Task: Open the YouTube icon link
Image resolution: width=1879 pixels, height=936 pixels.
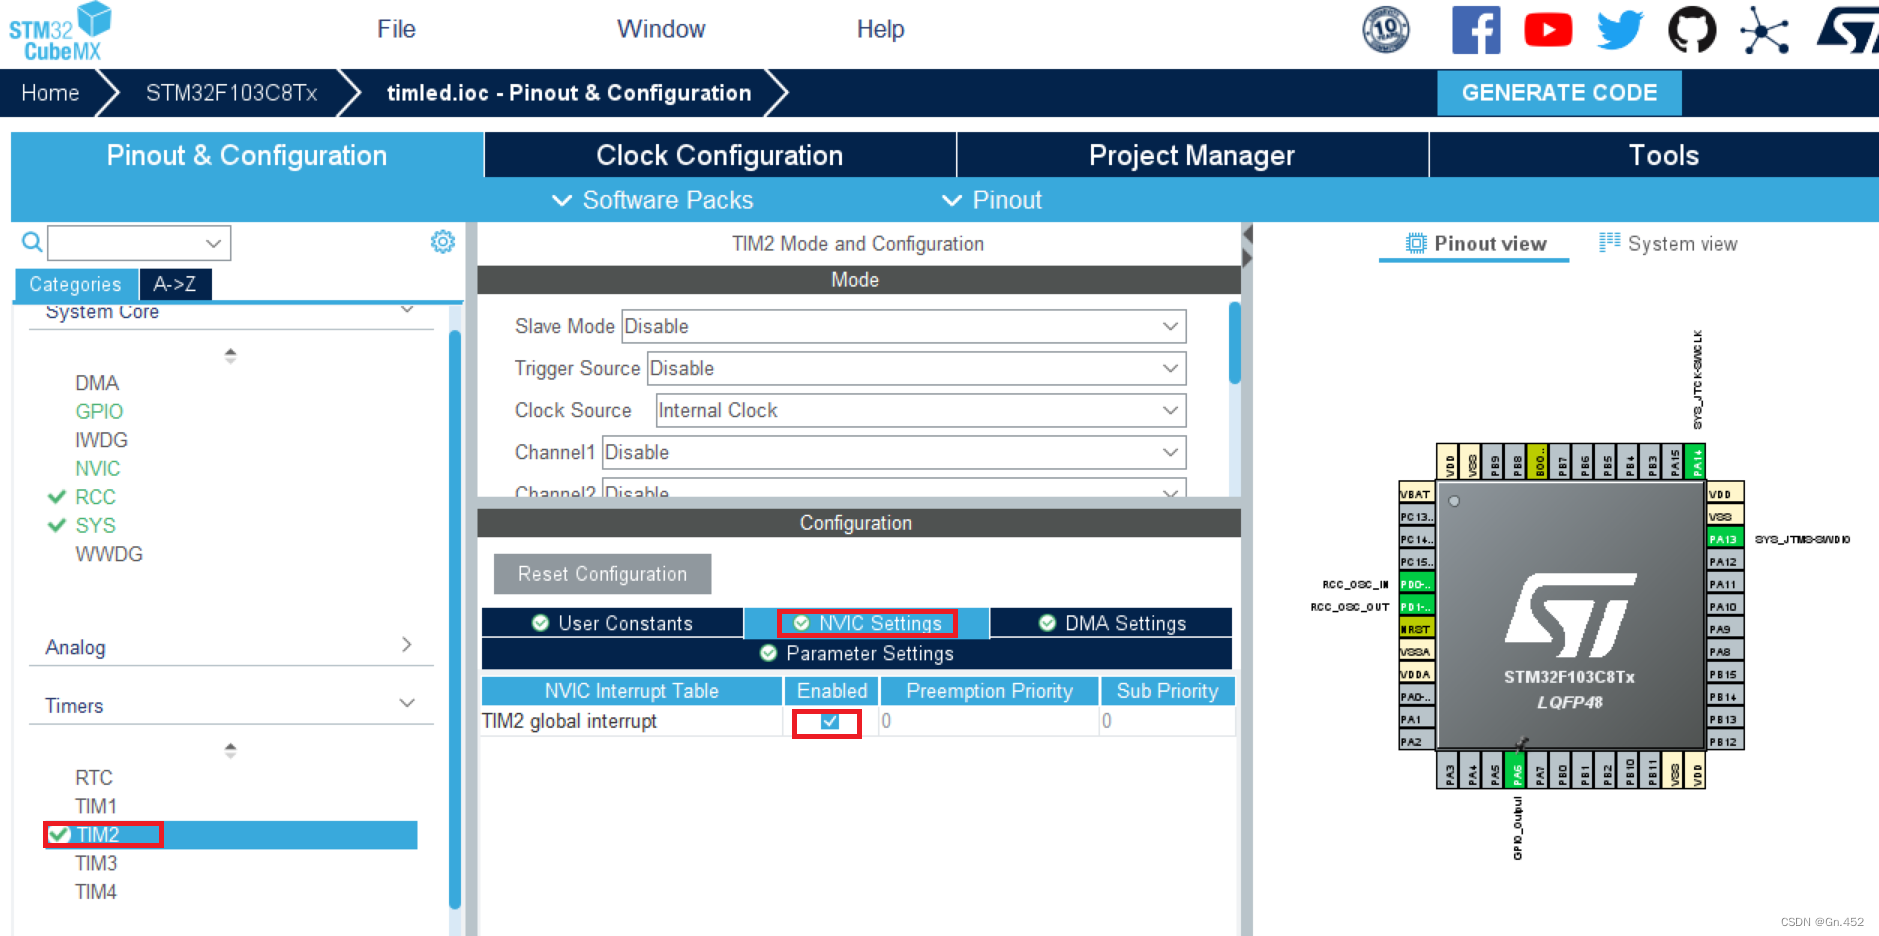Action: (x=1548, y=30)
